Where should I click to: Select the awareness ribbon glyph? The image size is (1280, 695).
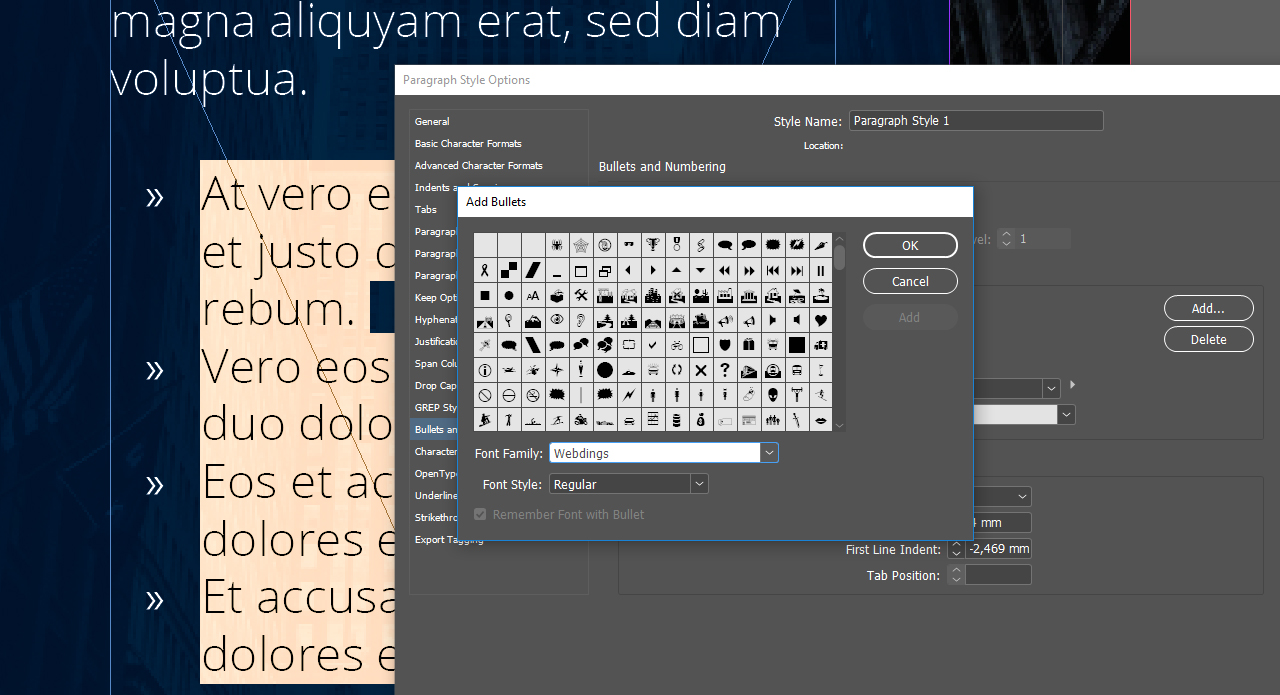[x=485, y=270]
